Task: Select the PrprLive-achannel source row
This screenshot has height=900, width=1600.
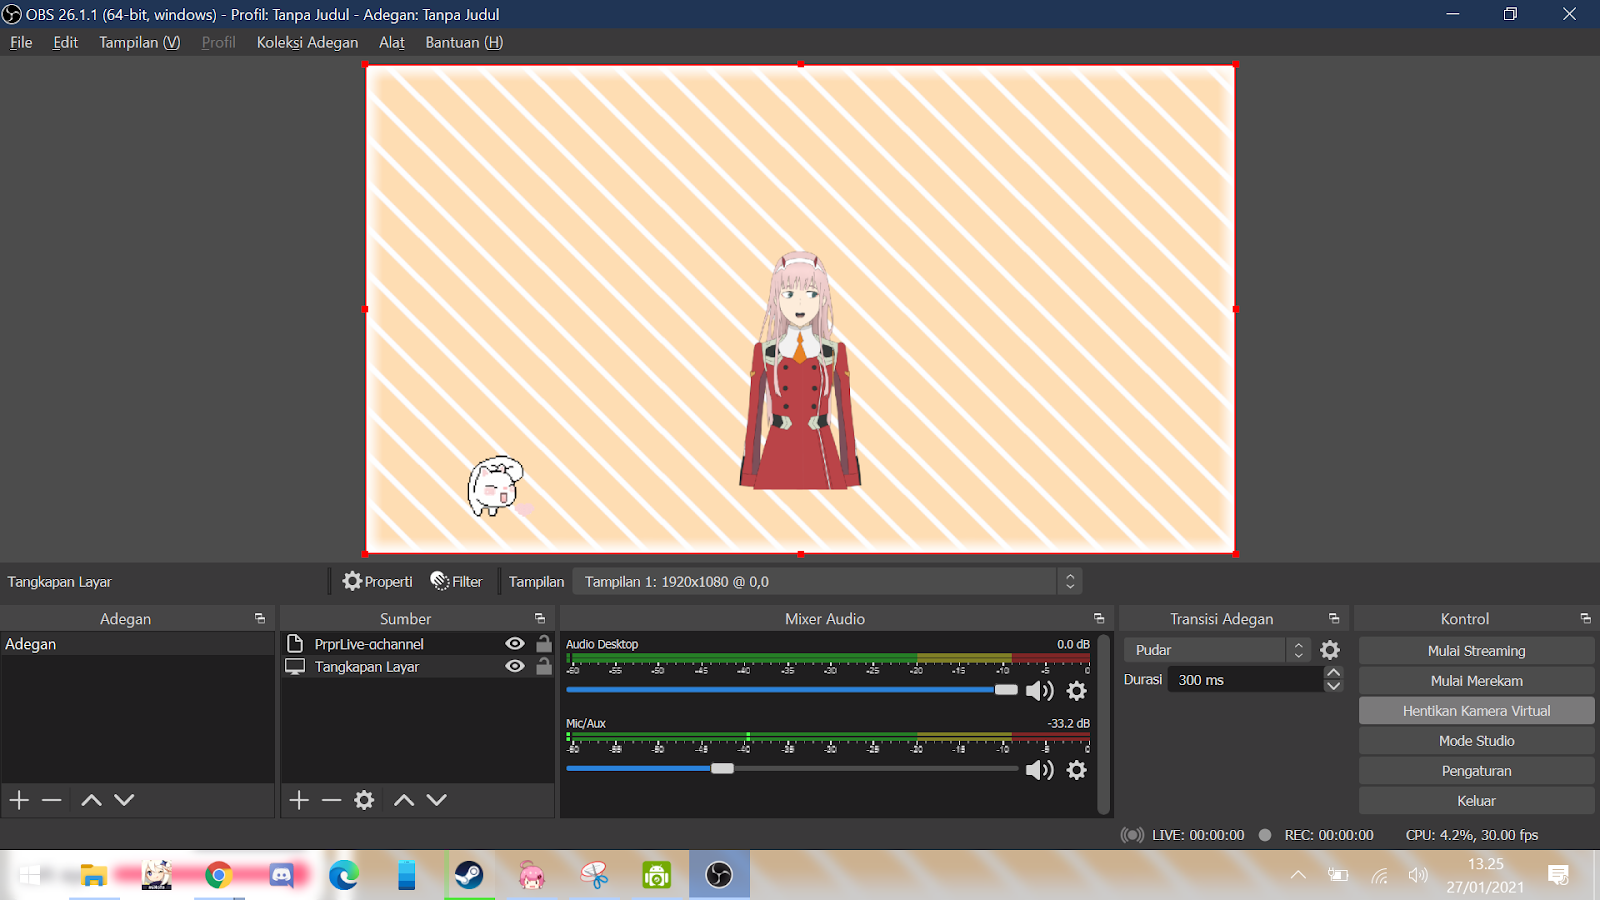Action: coord(417,644)
